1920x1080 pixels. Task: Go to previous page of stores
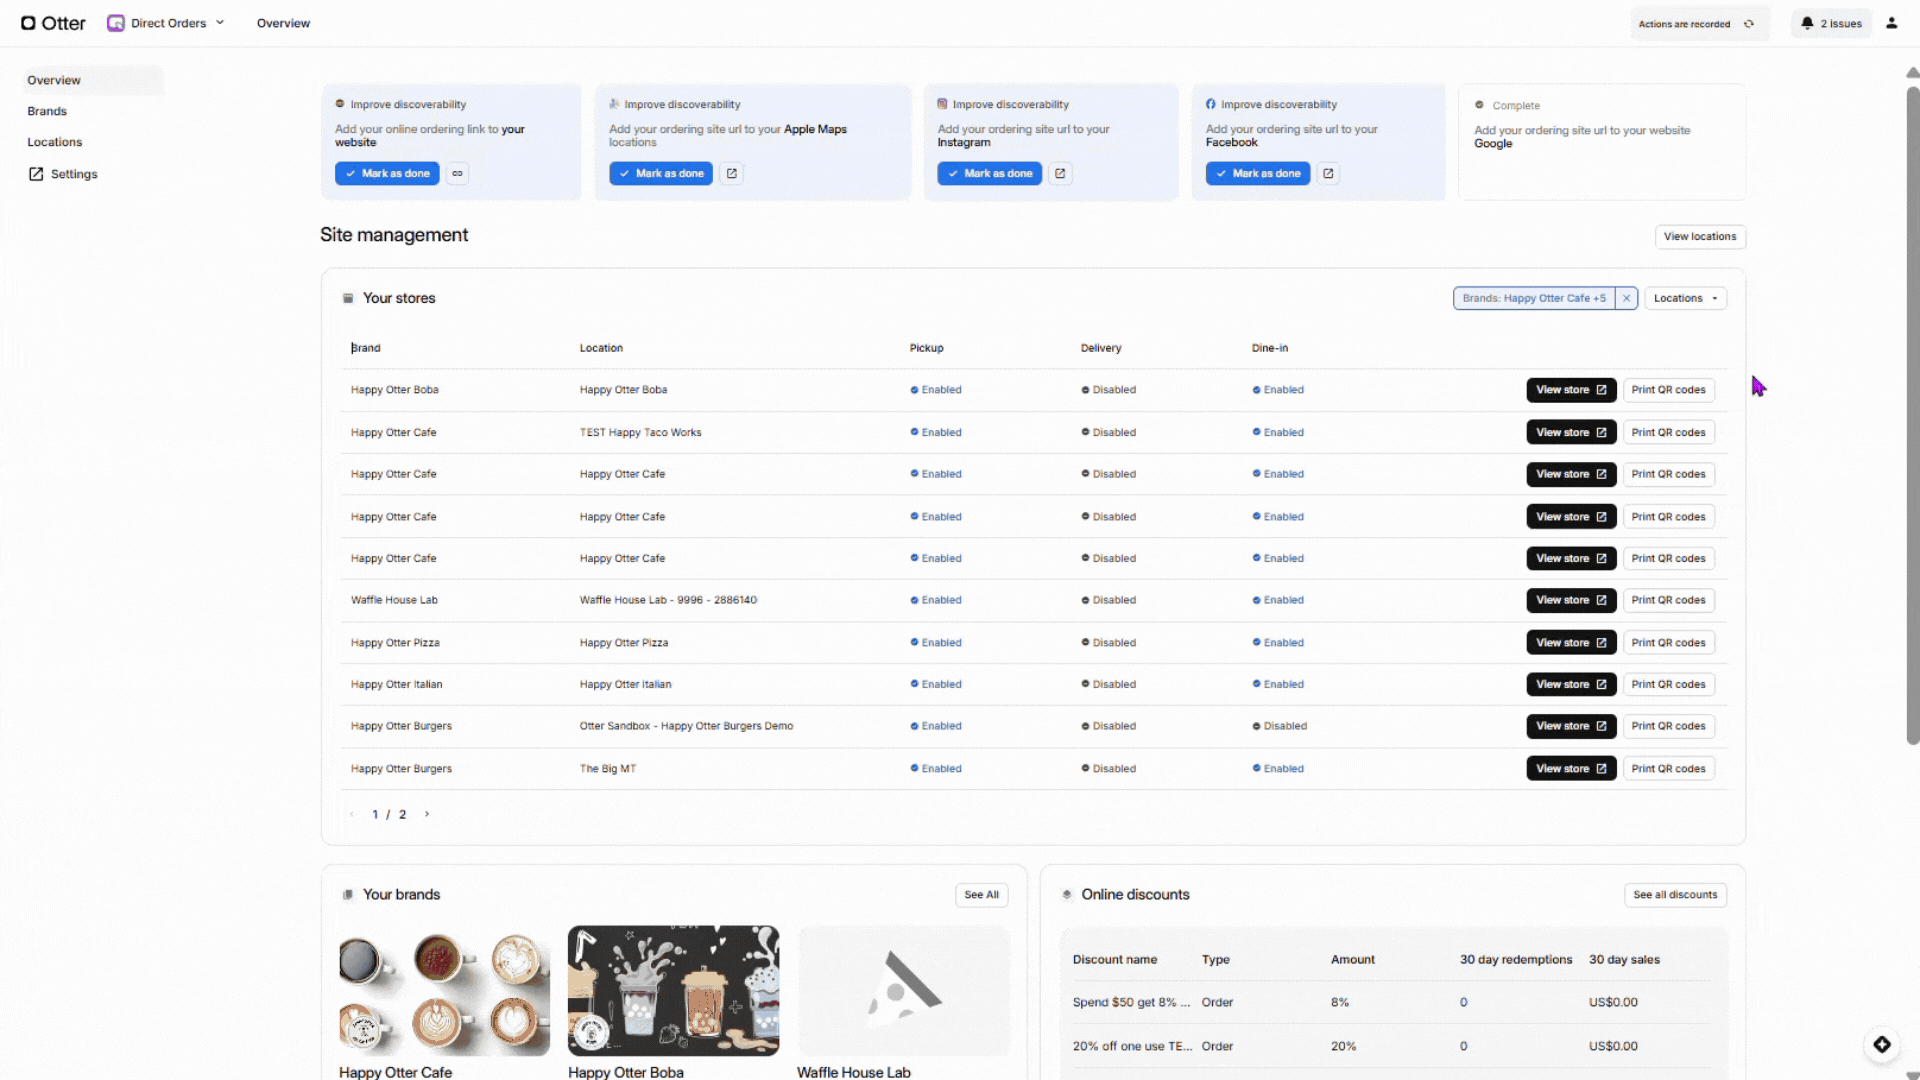coord(352,814)
